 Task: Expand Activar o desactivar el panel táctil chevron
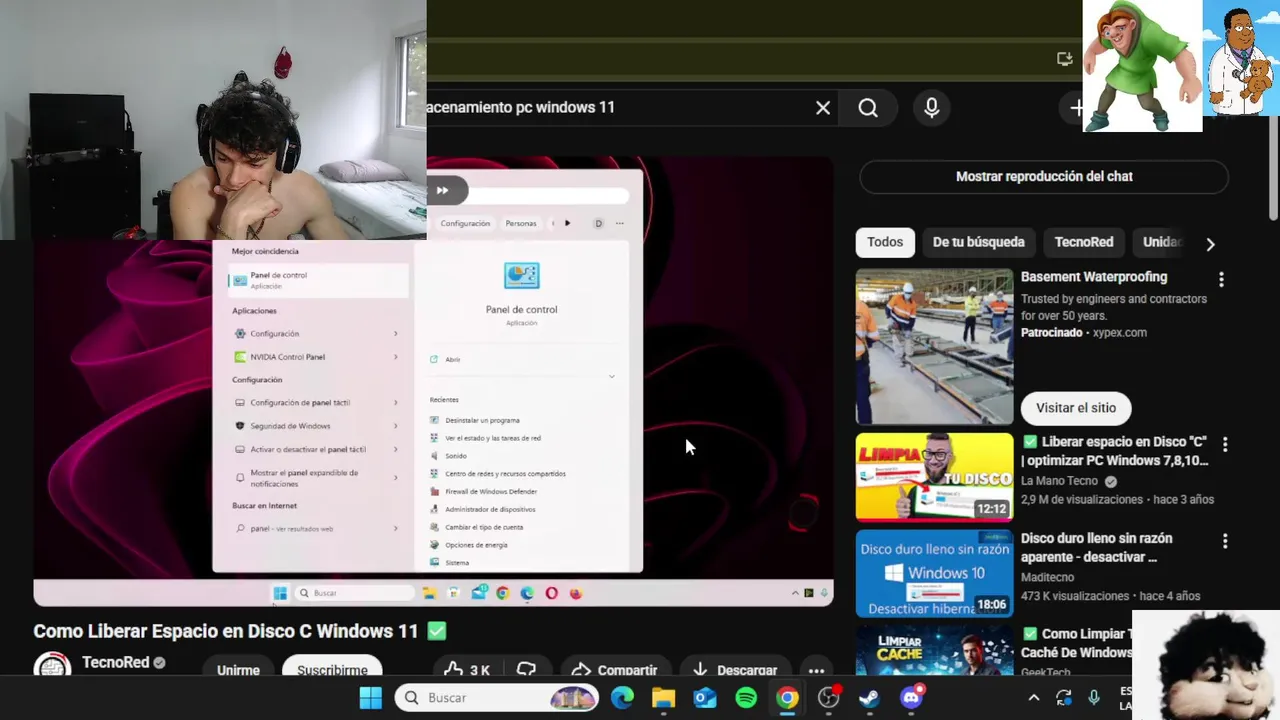[396, 450]
